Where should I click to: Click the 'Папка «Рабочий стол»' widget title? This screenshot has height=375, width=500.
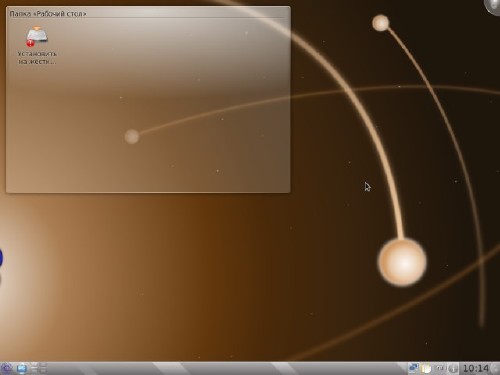click(48, 14)
